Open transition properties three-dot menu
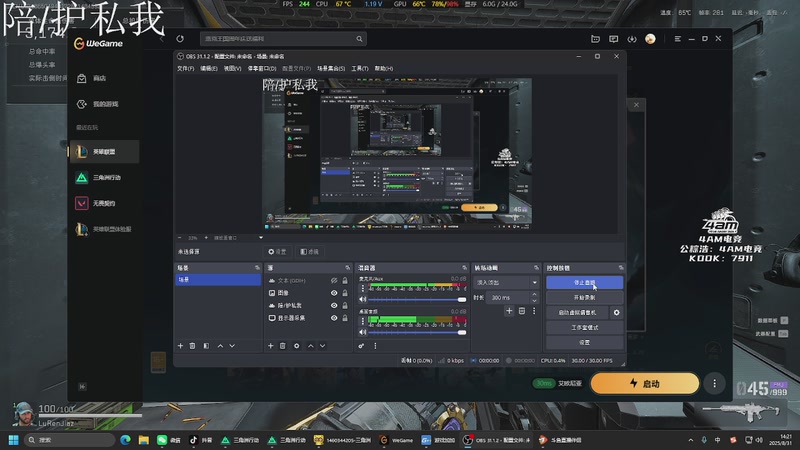 click(534, 311)
